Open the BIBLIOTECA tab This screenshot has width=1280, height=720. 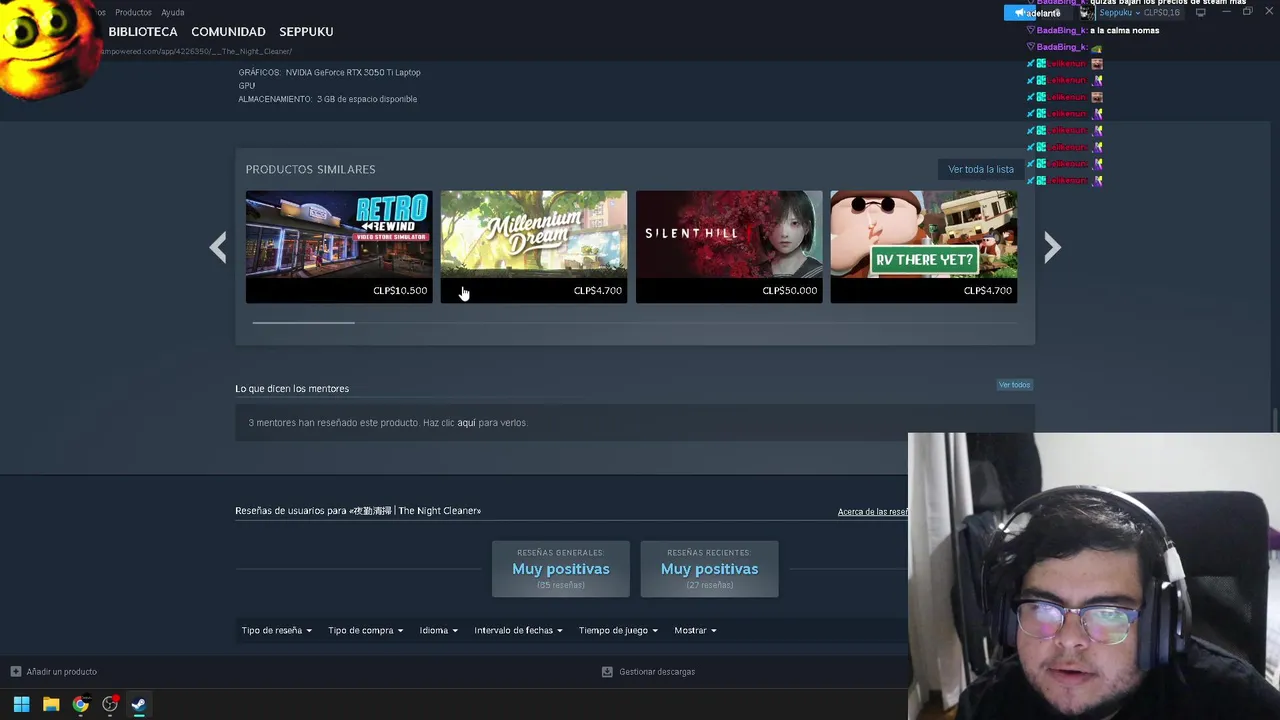pyautogui.click(x=143, y=32)
